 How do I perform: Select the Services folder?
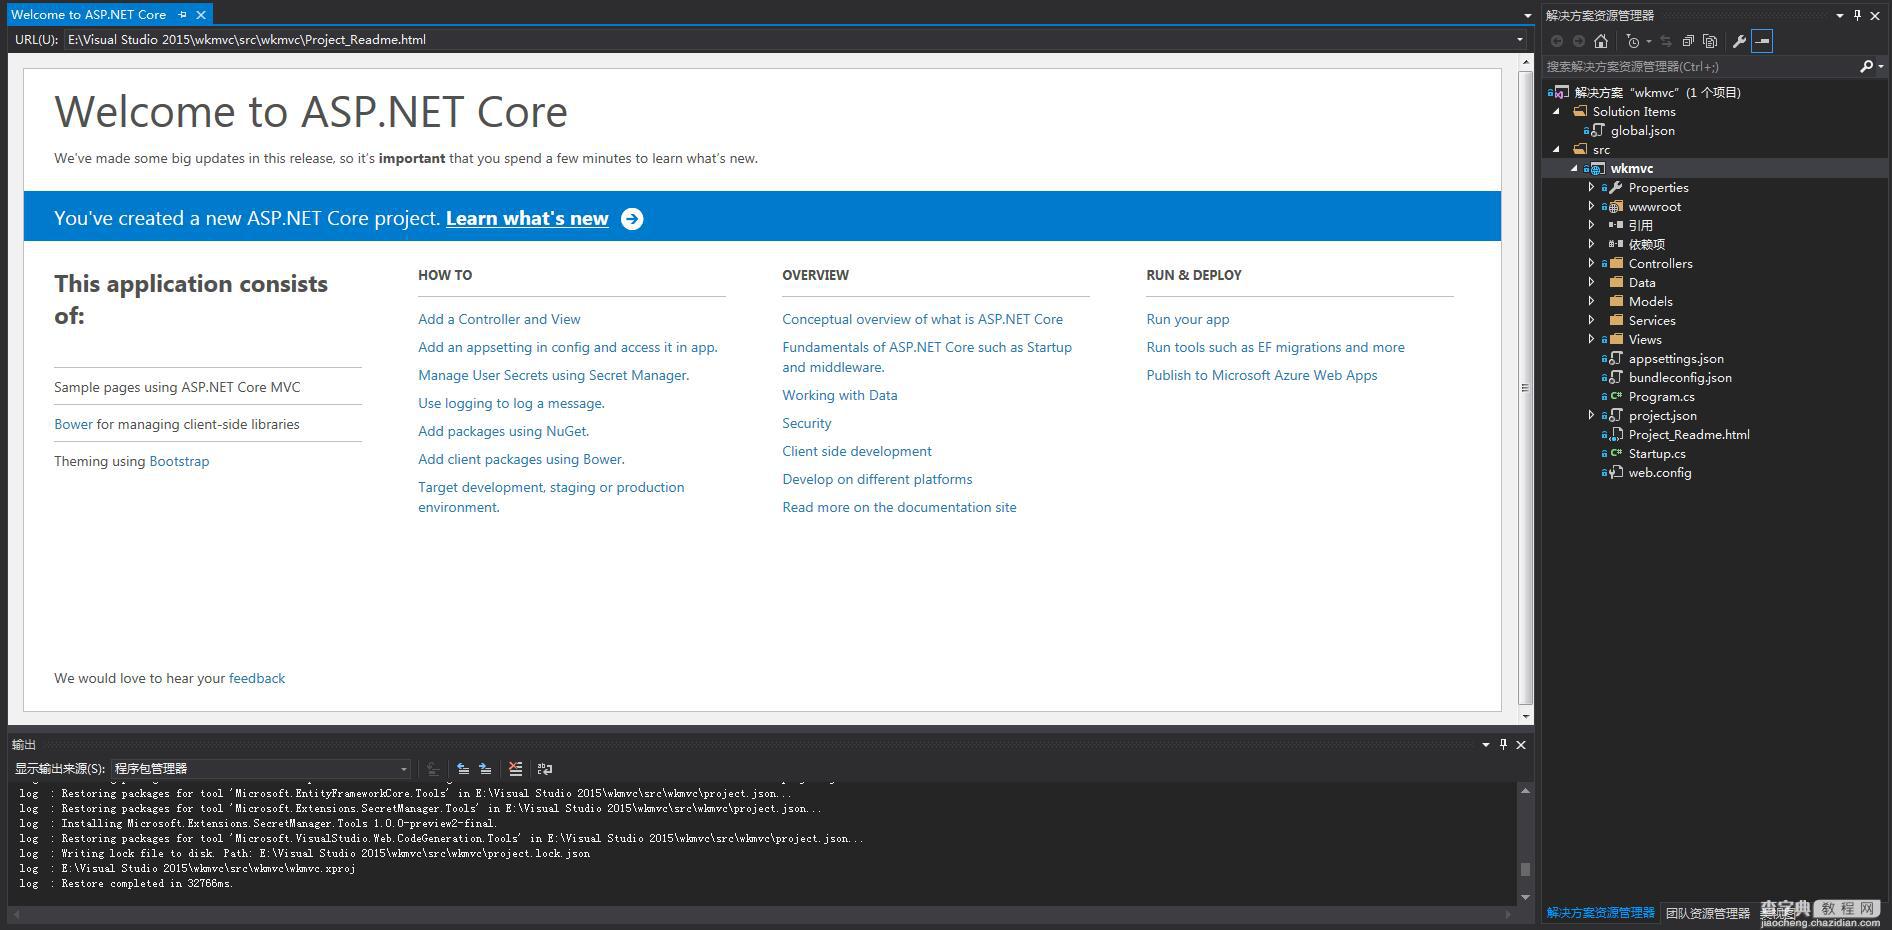tap(1651, 320)
